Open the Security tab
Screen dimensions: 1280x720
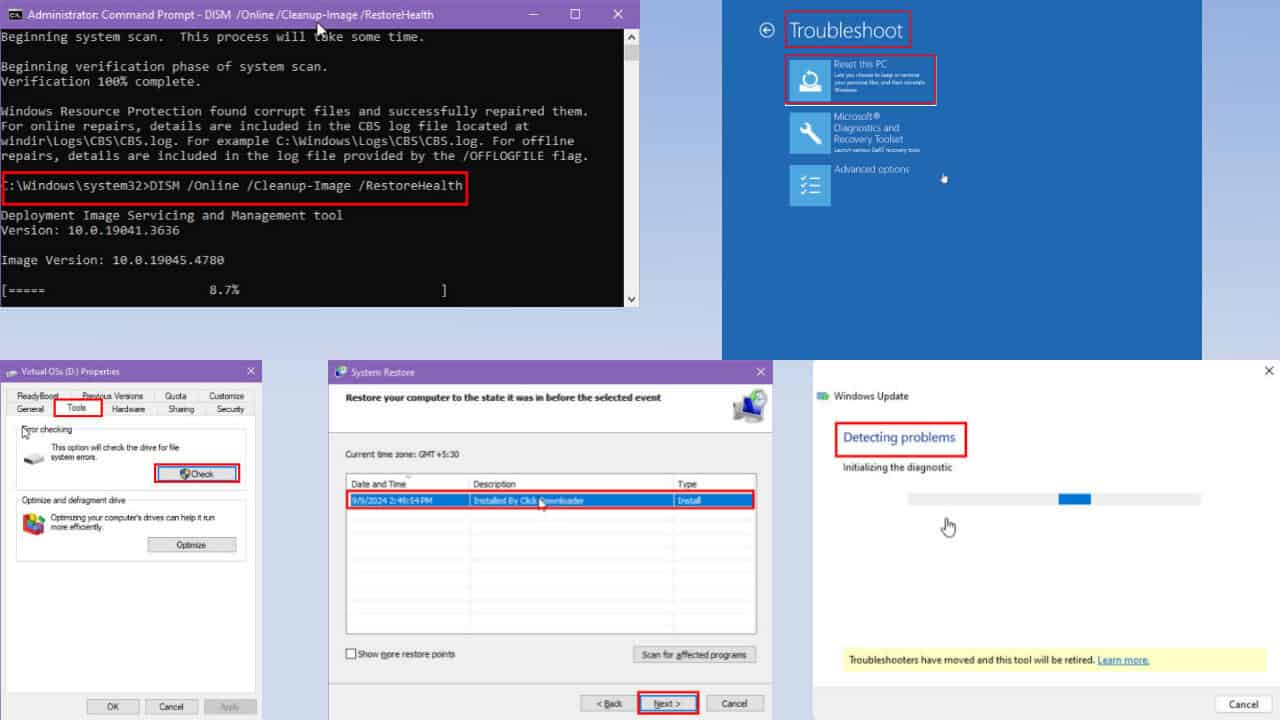pyautogui.click(x=230, y=409)
